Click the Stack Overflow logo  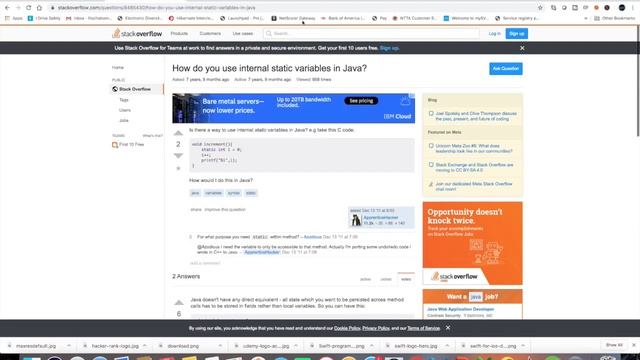tap(137, 33)
